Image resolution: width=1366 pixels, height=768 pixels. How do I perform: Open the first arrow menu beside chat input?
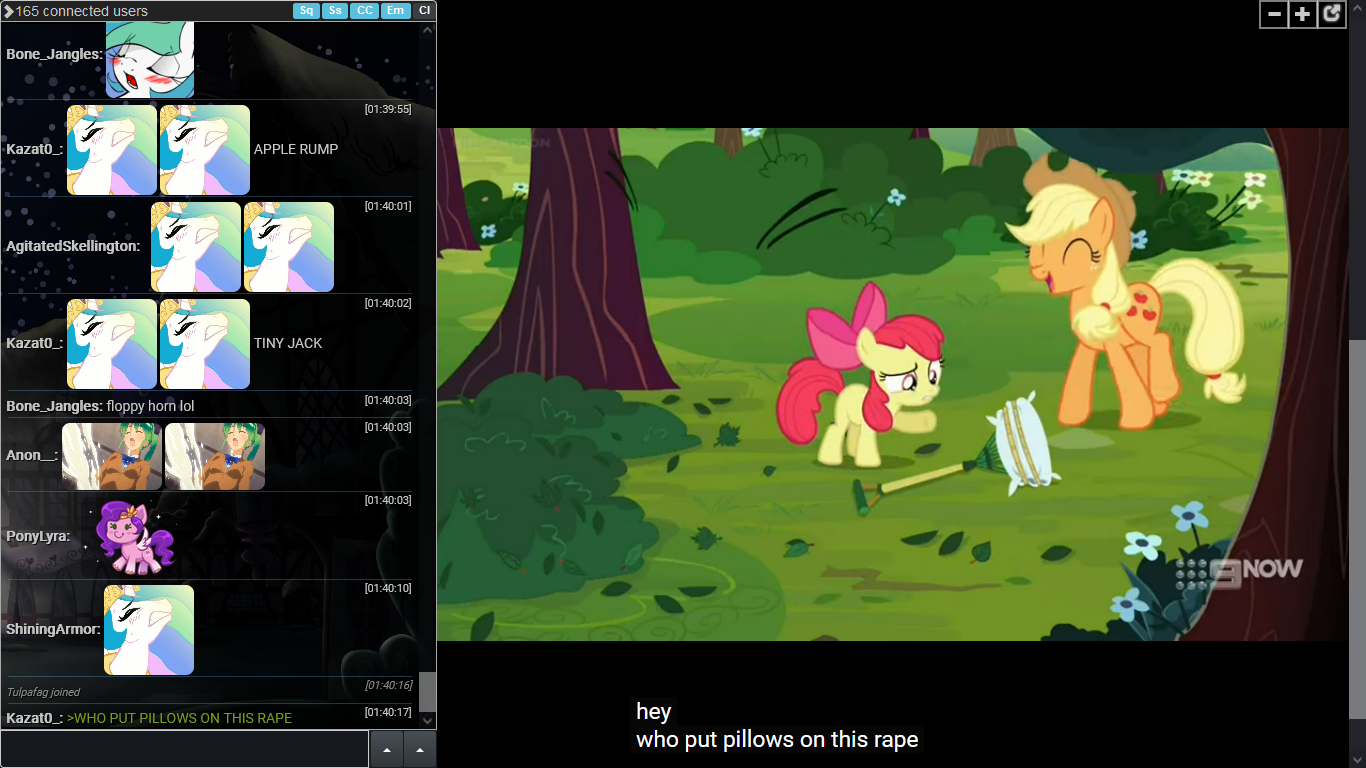(386, 749)
